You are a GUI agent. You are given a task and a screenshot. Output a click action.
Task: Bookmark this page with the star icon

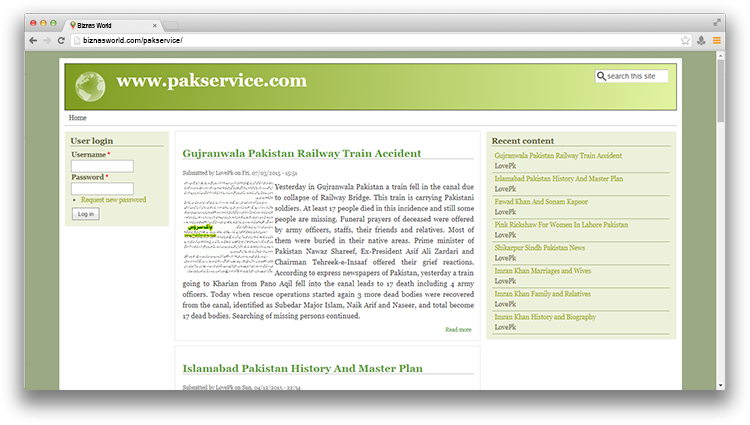click(x=685, y=40)
